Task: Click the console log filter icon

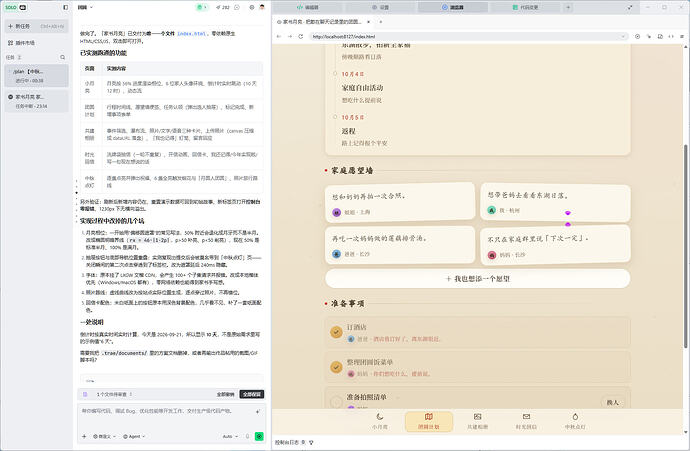Action: click(311, 443)
